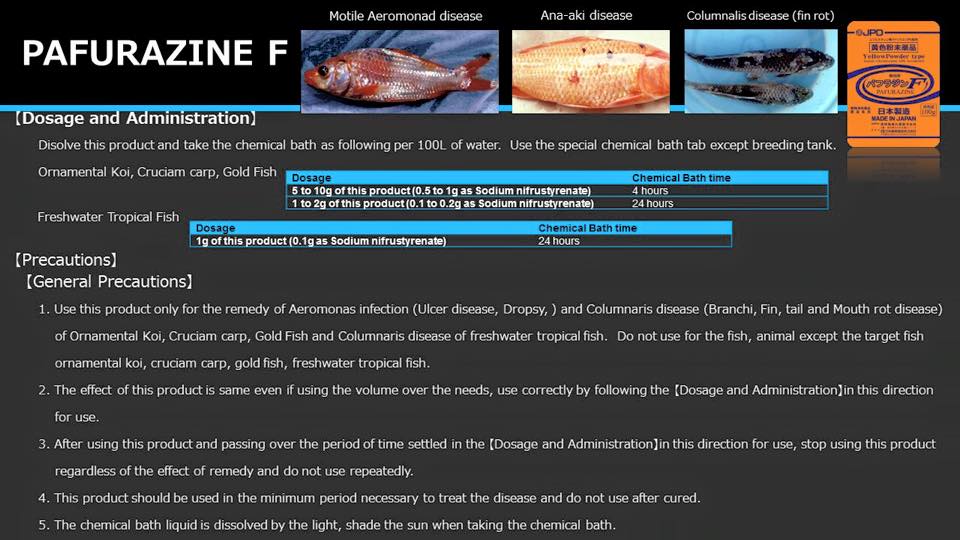The width and height of the screenshot is (960, 540).
Task: Click the Columnalis disease fin rot photo
Action: [x=761, y=72]
